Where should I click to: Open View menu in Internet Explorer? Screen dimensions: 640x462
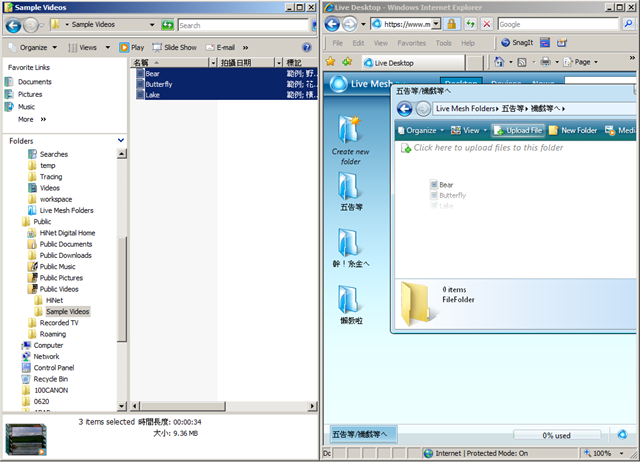click(x=381, y=43)
